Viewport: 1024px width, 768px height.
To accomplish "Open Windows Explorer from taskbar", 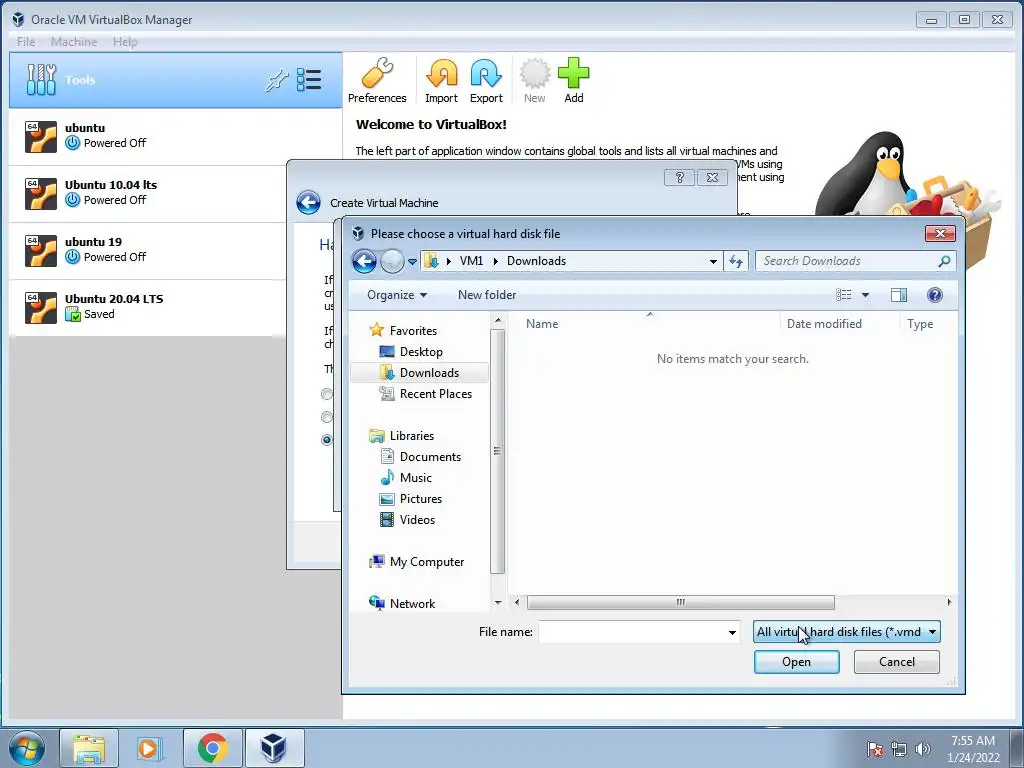I will pos(89,748).
